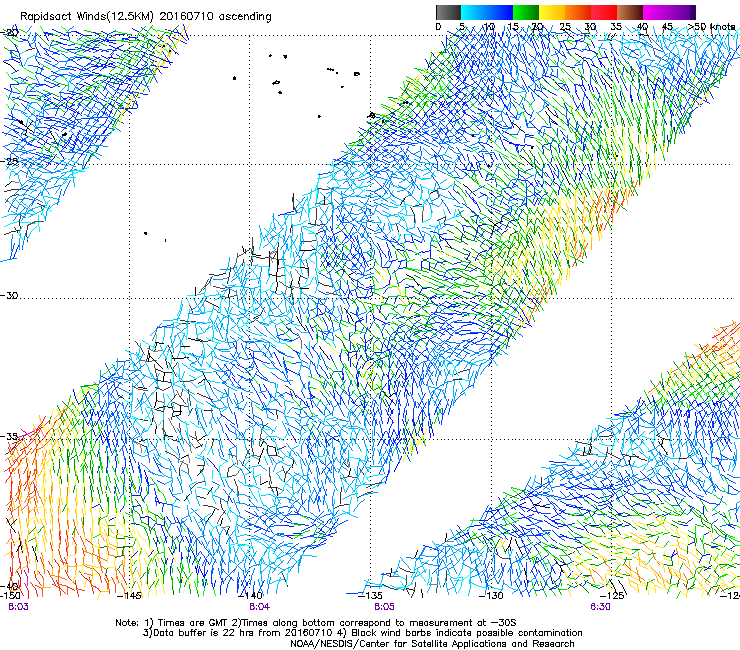Click the cyan 5-10 knots legend segment
The height and width of the screenshot is (650, 740).
coord(474,12)
